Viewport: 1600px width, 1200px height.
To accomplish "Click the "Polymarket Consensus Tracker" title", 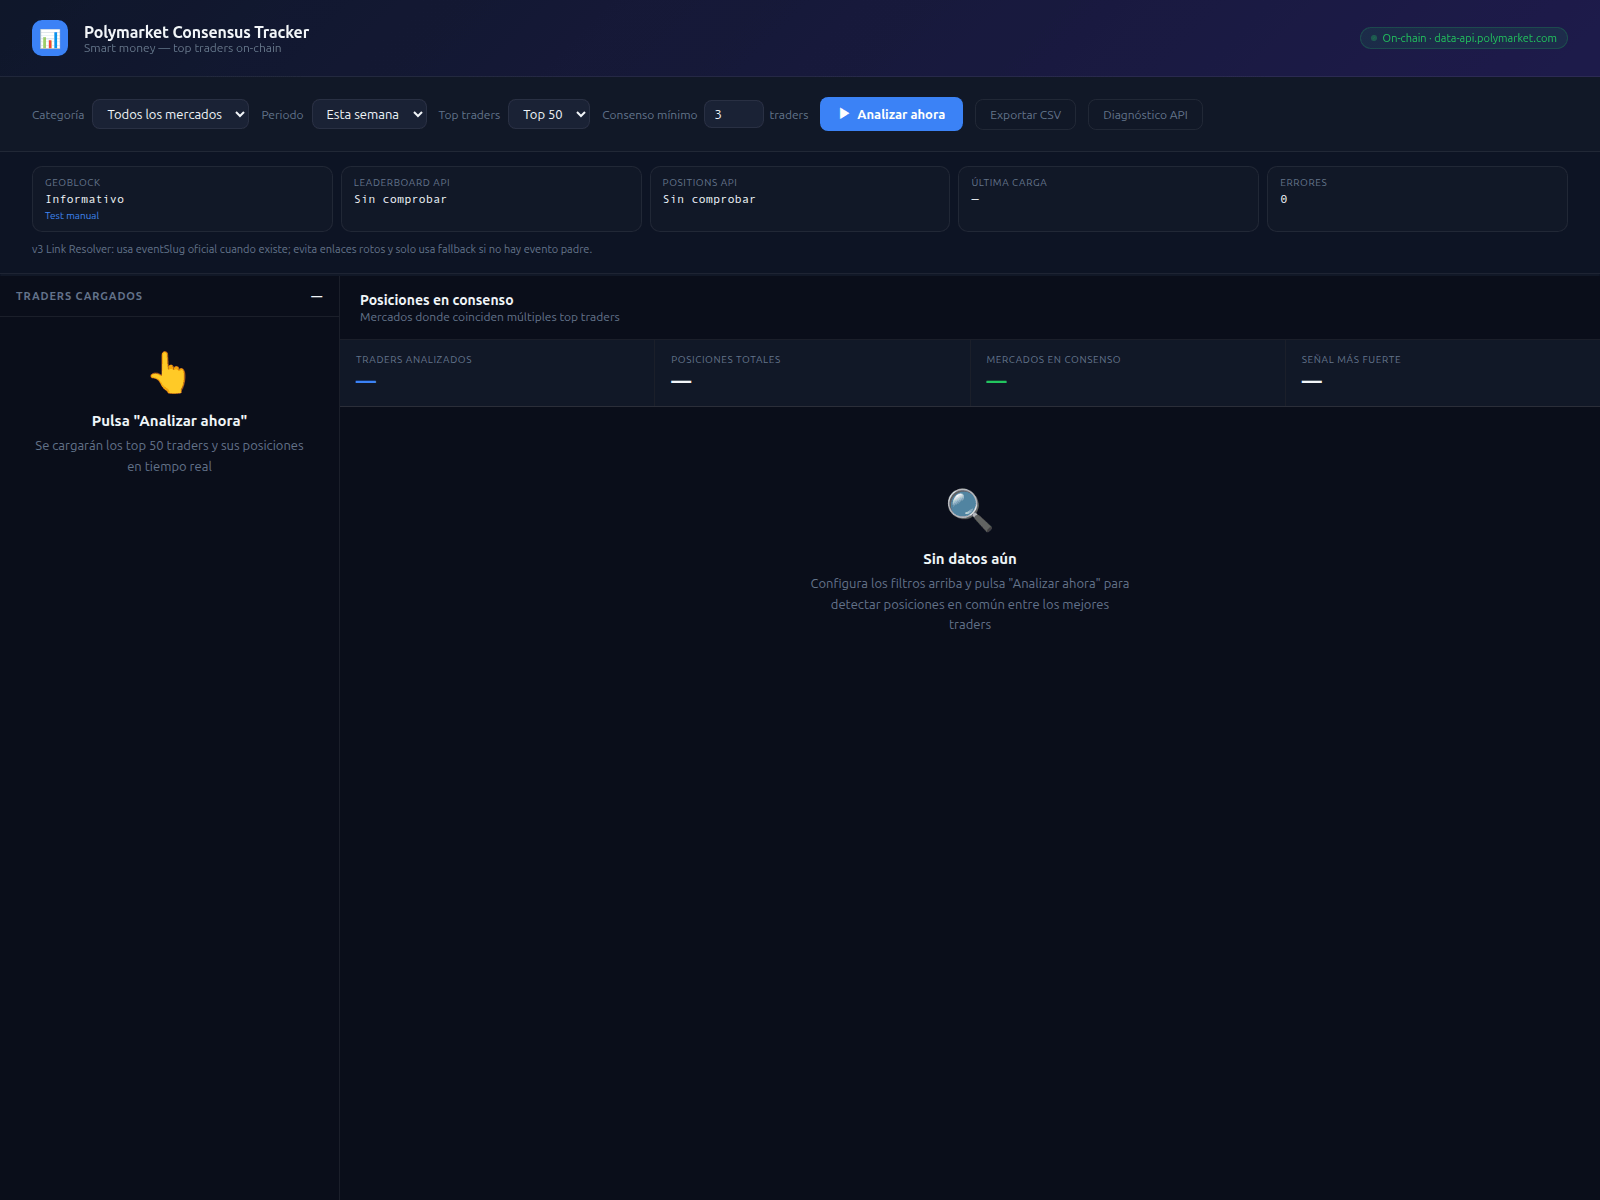I will pyautogui.click(x=196, y=32).
